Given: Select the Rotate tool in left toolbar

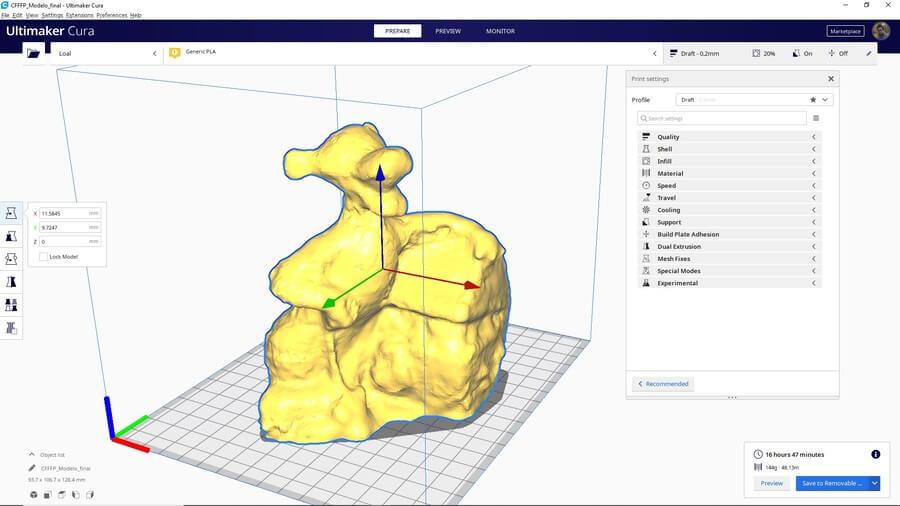Looking at the screenshot, I should tap(11, 259).
